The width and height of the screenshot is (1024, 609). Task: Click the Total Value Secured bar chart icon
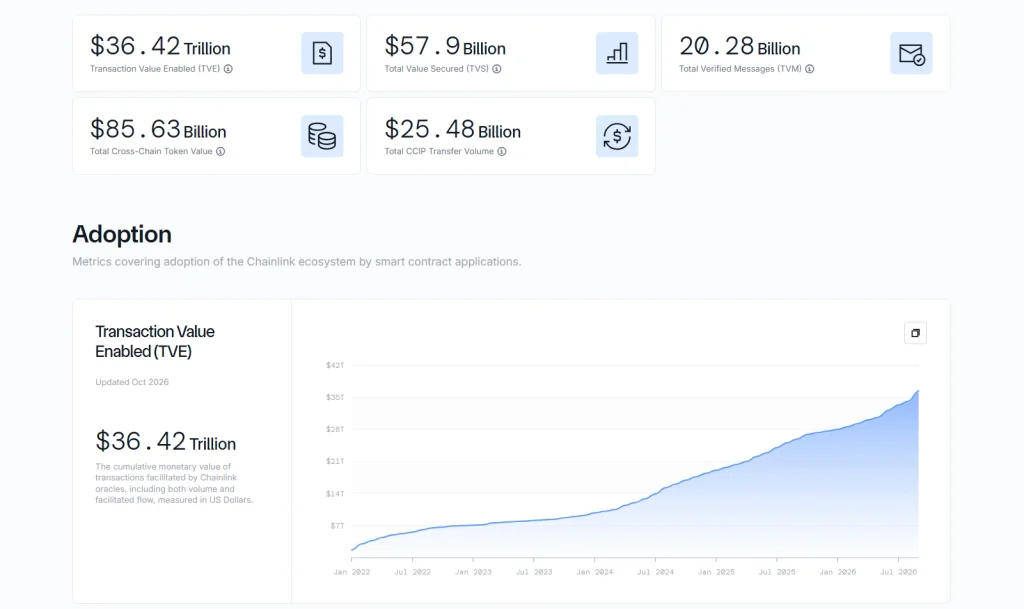(616, 53)
